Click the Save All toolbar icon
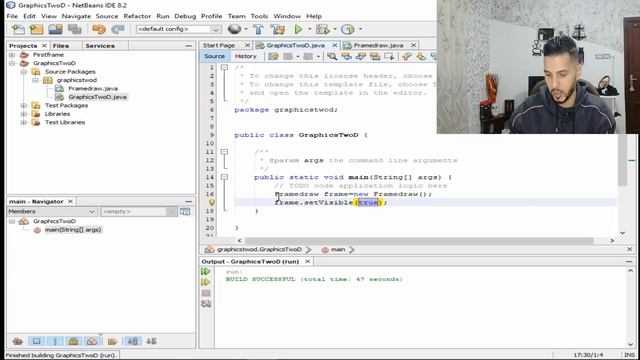640x360 pixels. [x=75, y=29]
